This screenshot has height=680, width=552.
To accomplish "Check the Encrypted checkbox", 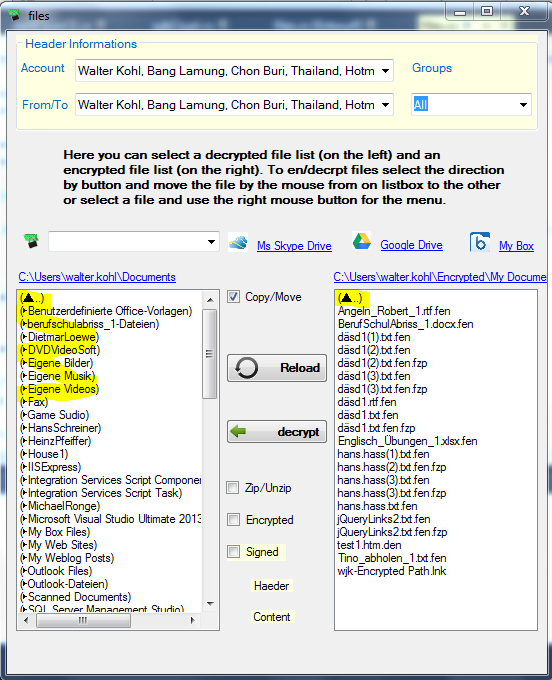I will coord(233,520).
